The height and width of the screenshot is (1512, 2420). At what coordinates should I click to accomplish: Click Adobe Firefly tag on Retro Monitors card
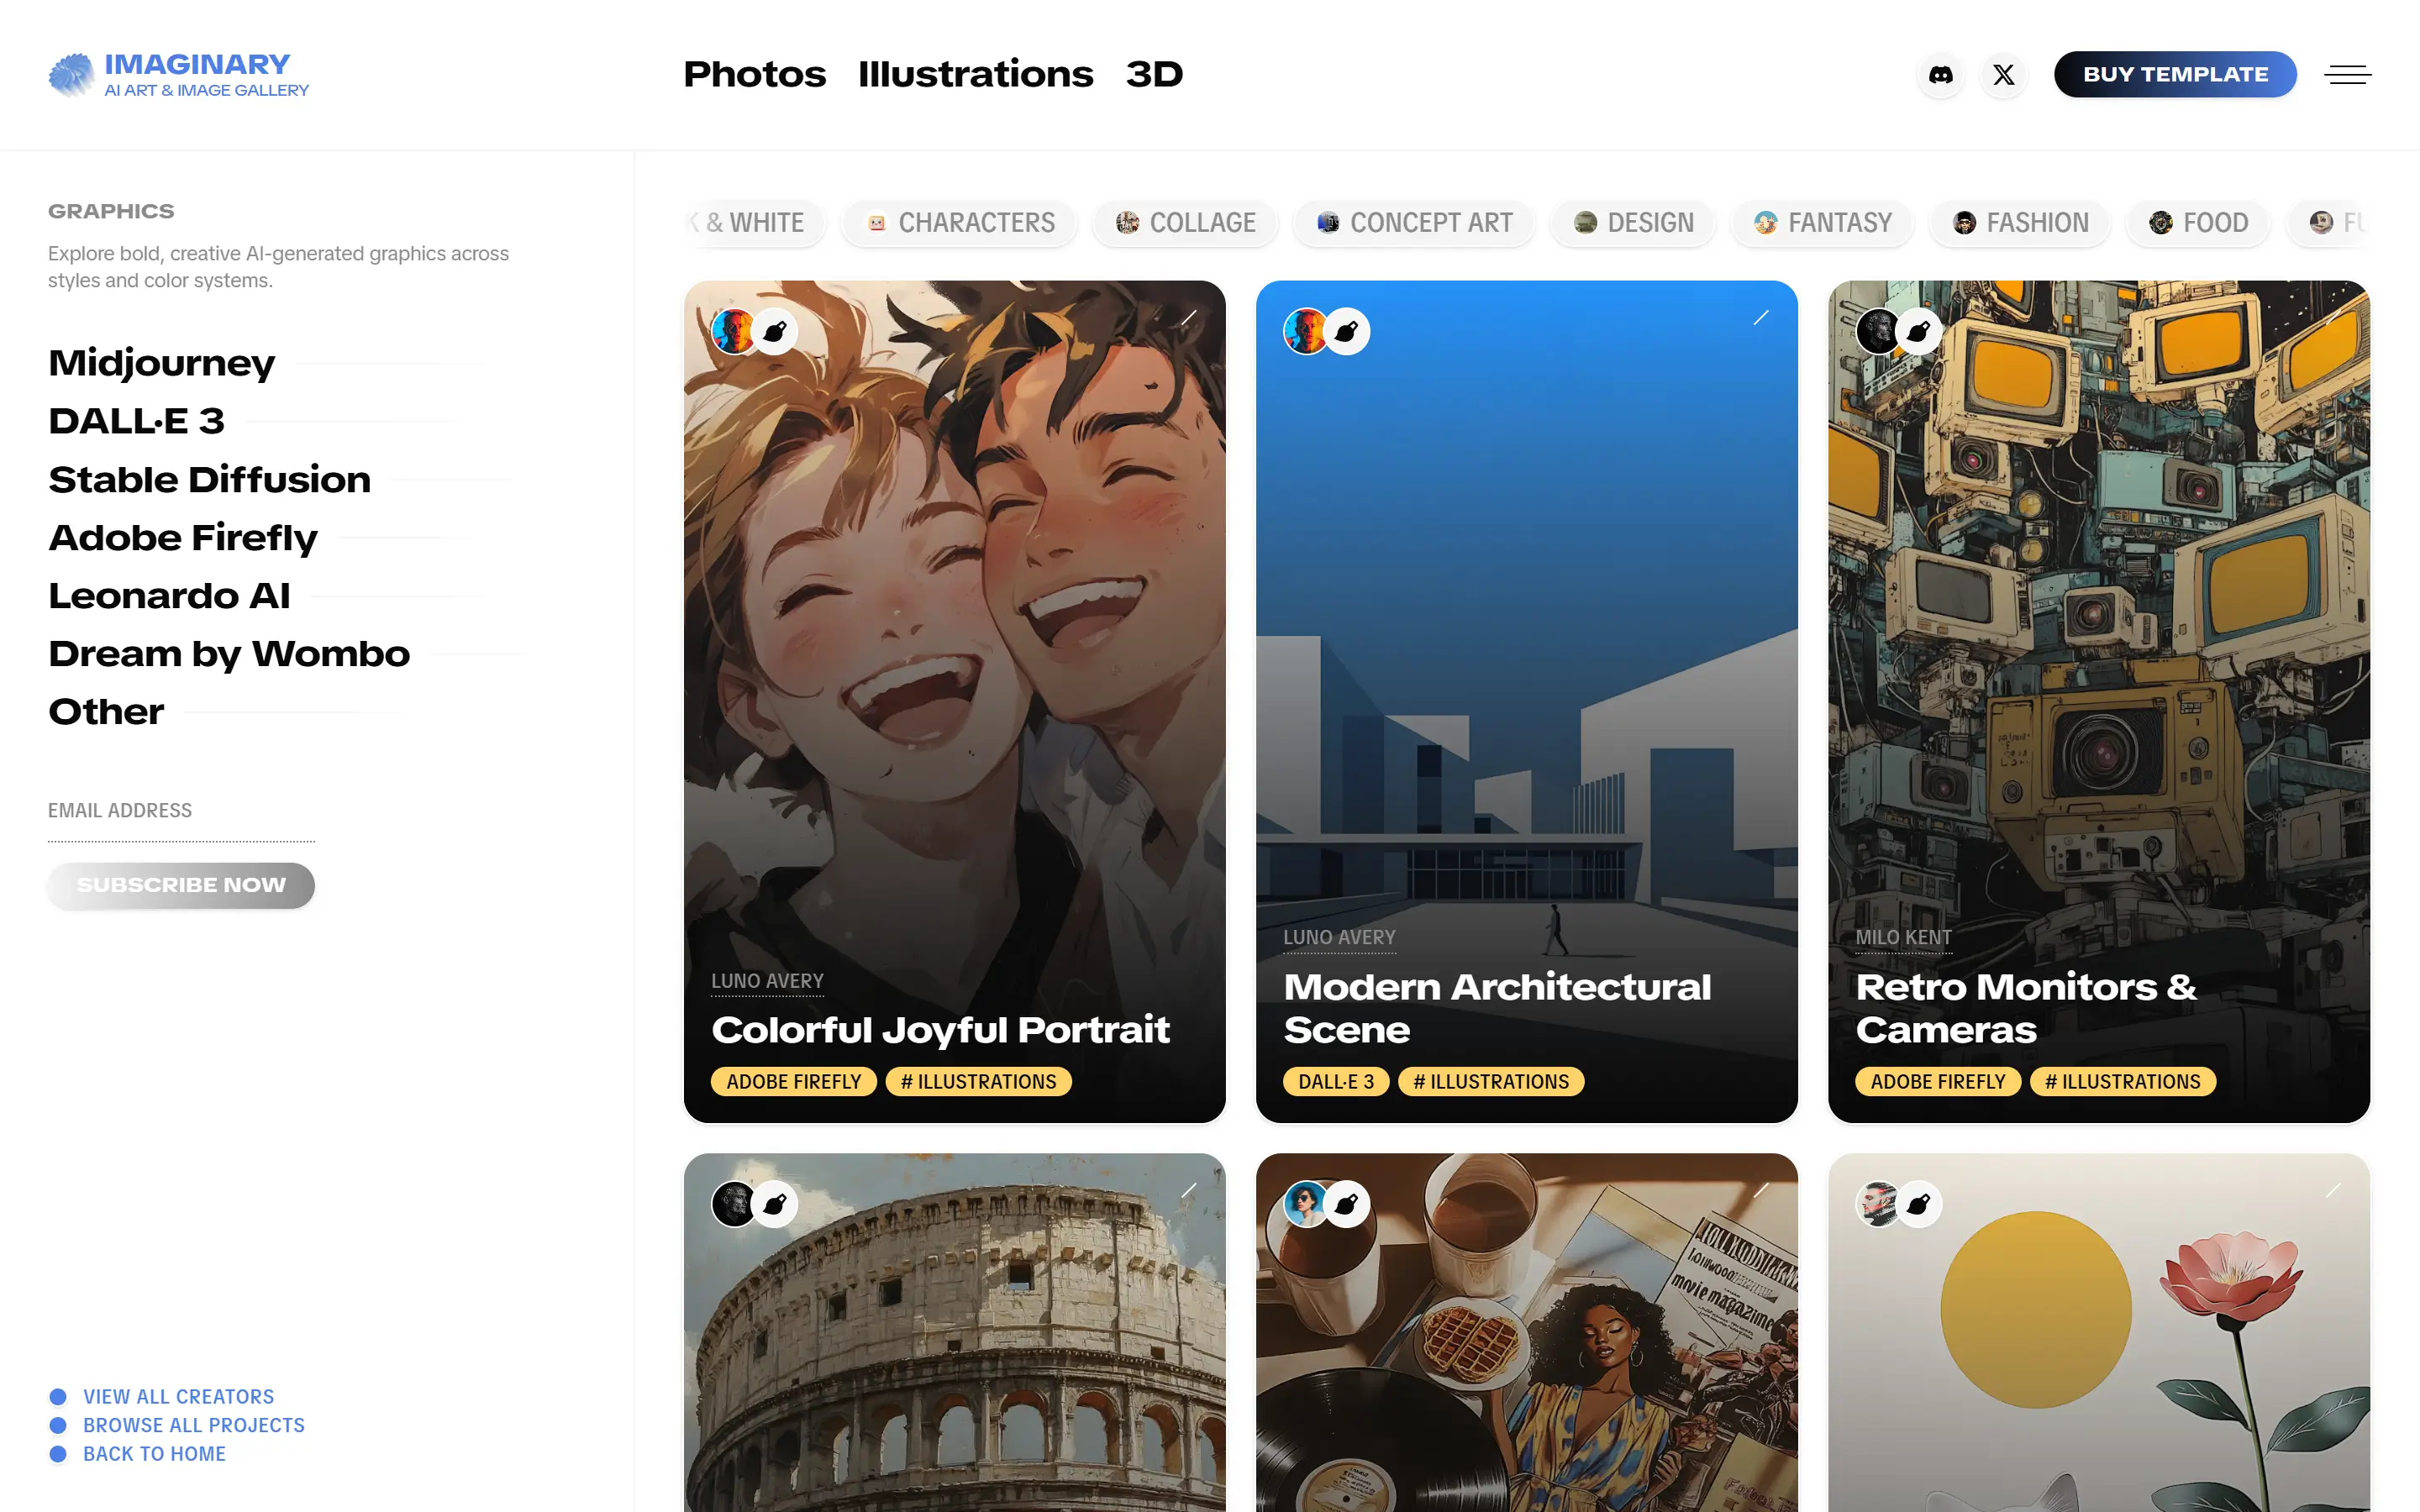click(x=1937, y=1081)
